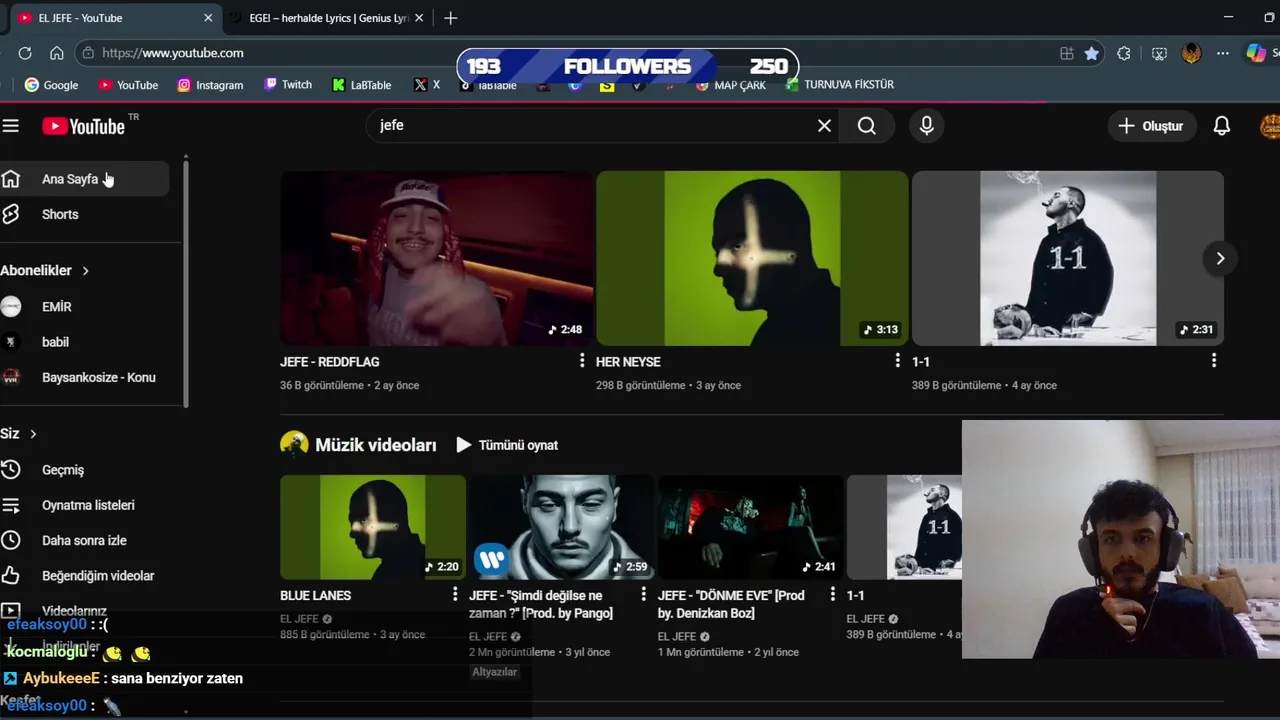This screenshot has height=720, width=1280.
Task: Open the Google bookmark
Action: tap(51, 85)
